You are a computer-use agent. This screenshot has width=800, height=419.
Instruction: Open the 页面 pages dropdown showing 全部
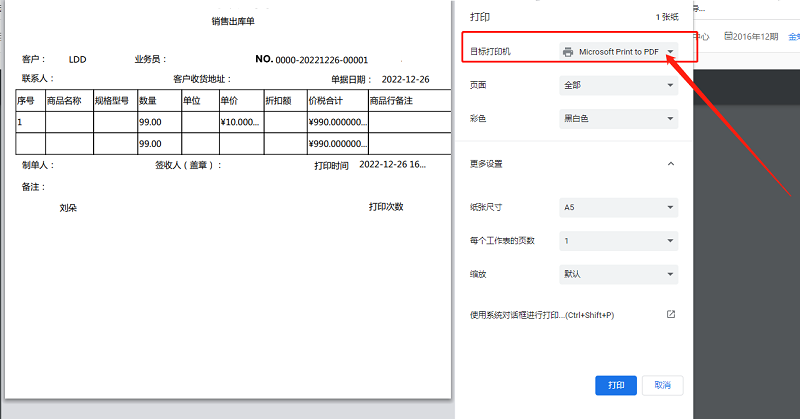click(619, 86)
